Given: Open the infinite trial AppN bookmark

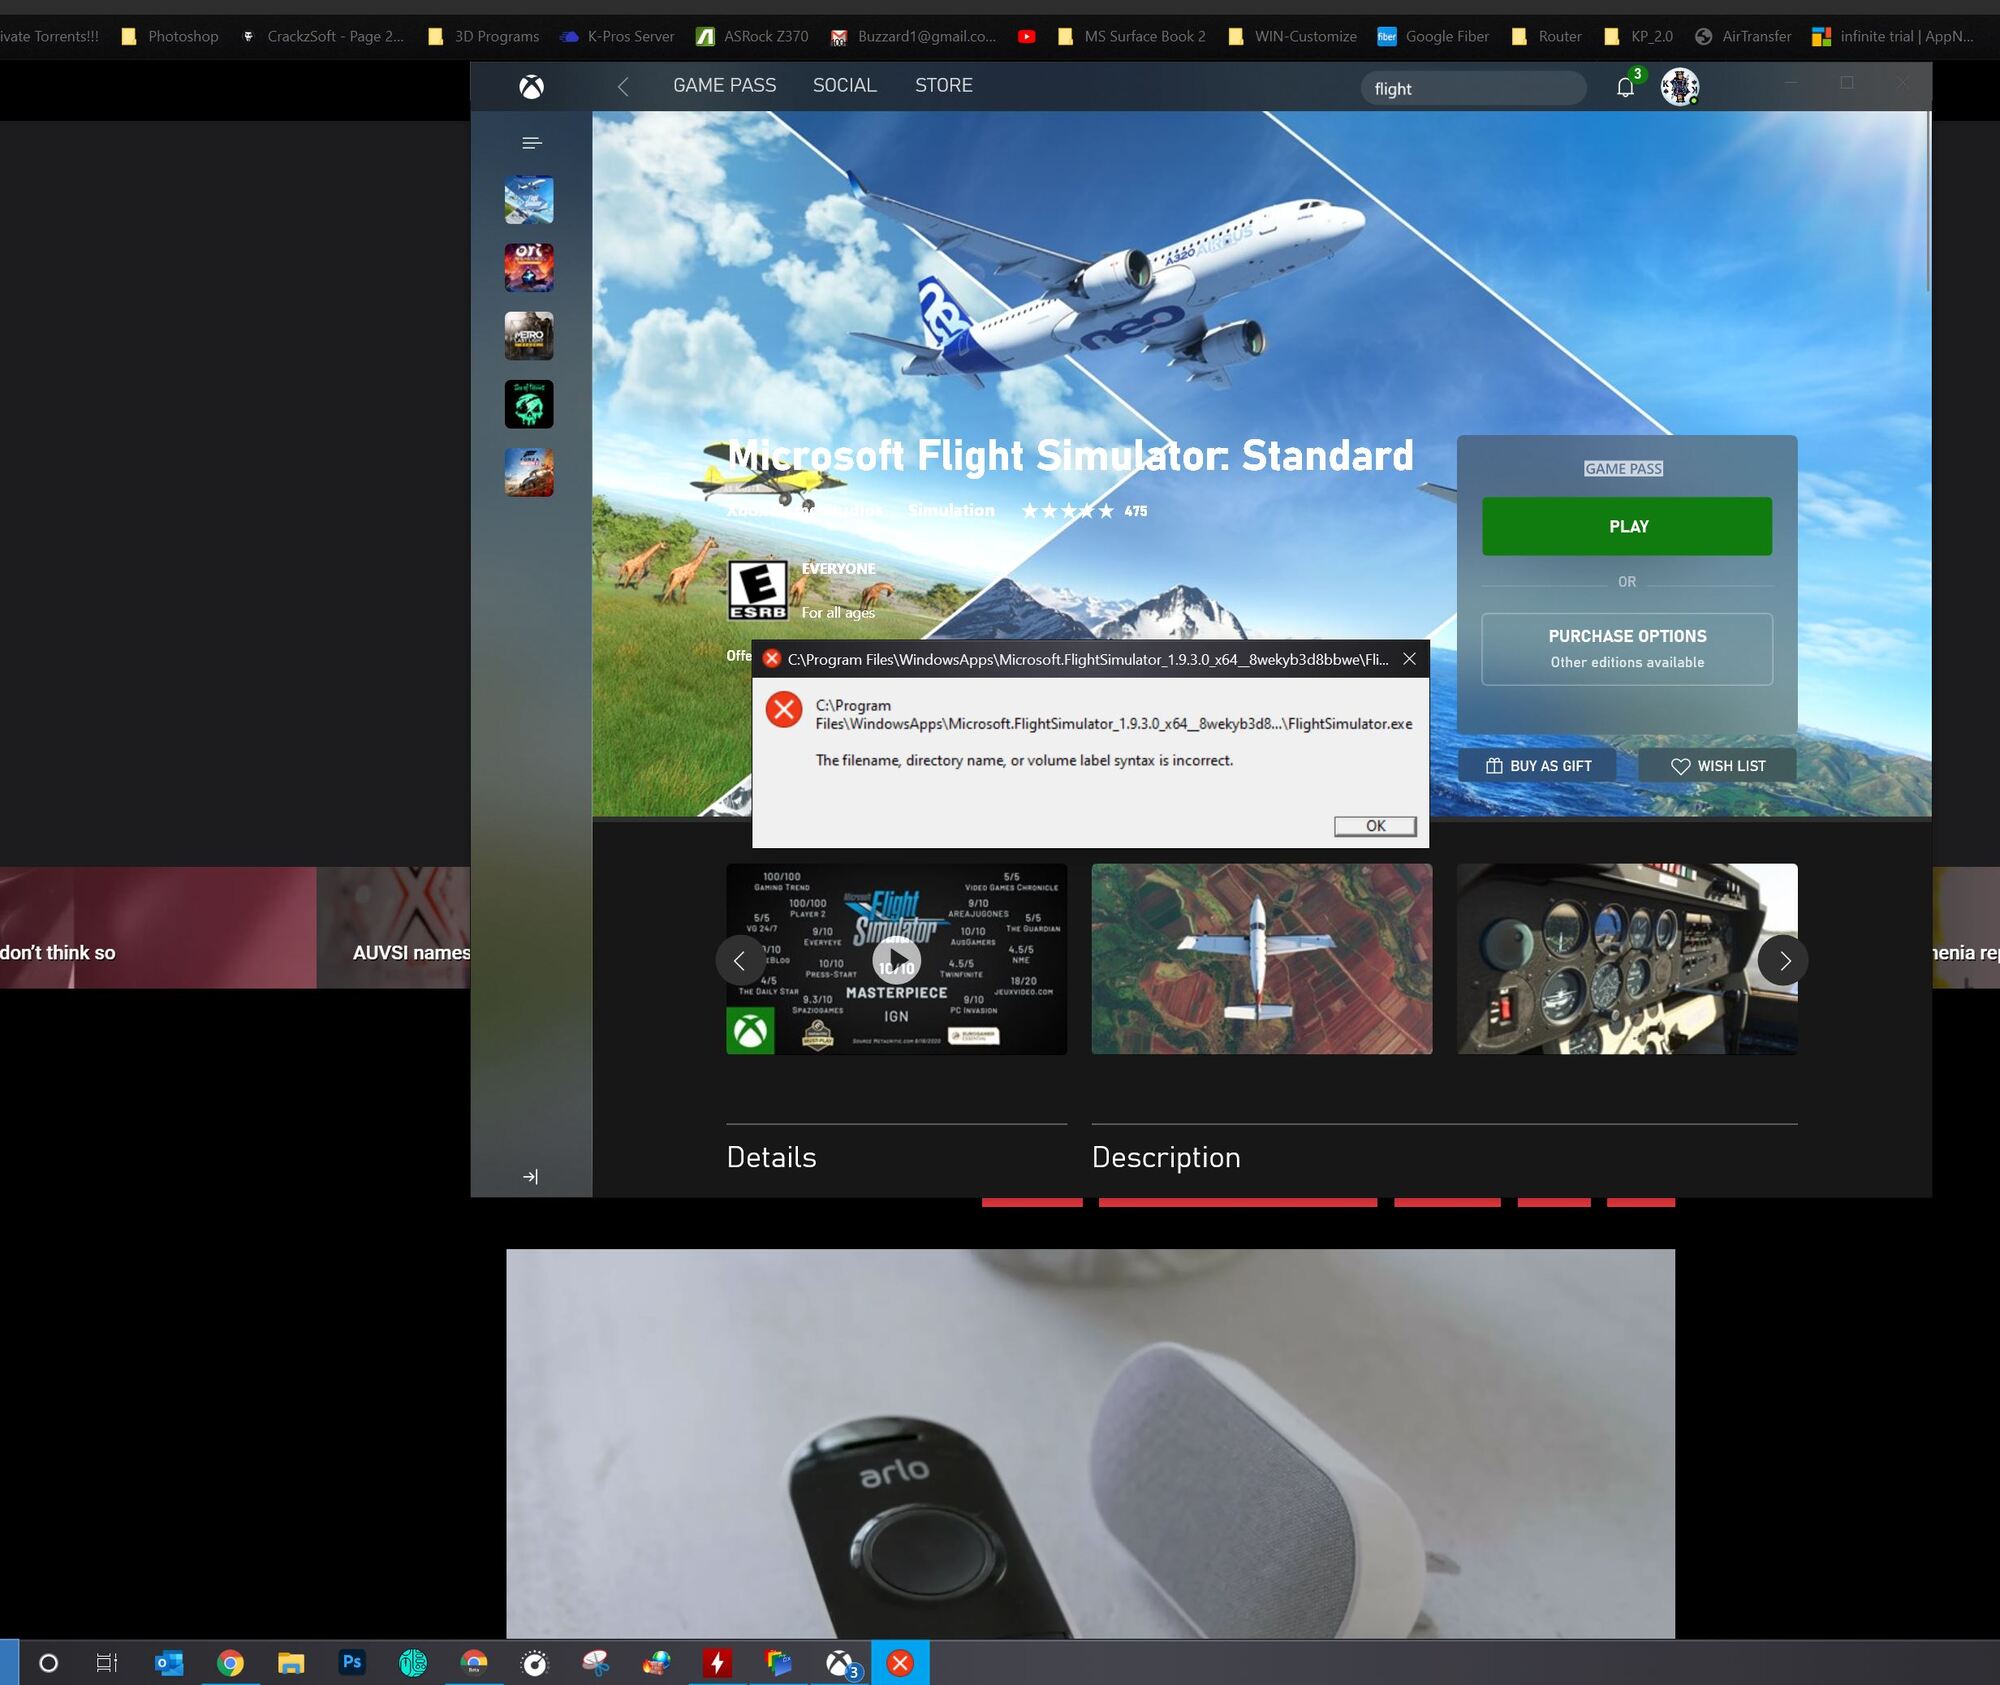Looking at the screenshot, I should [1893, 36].
